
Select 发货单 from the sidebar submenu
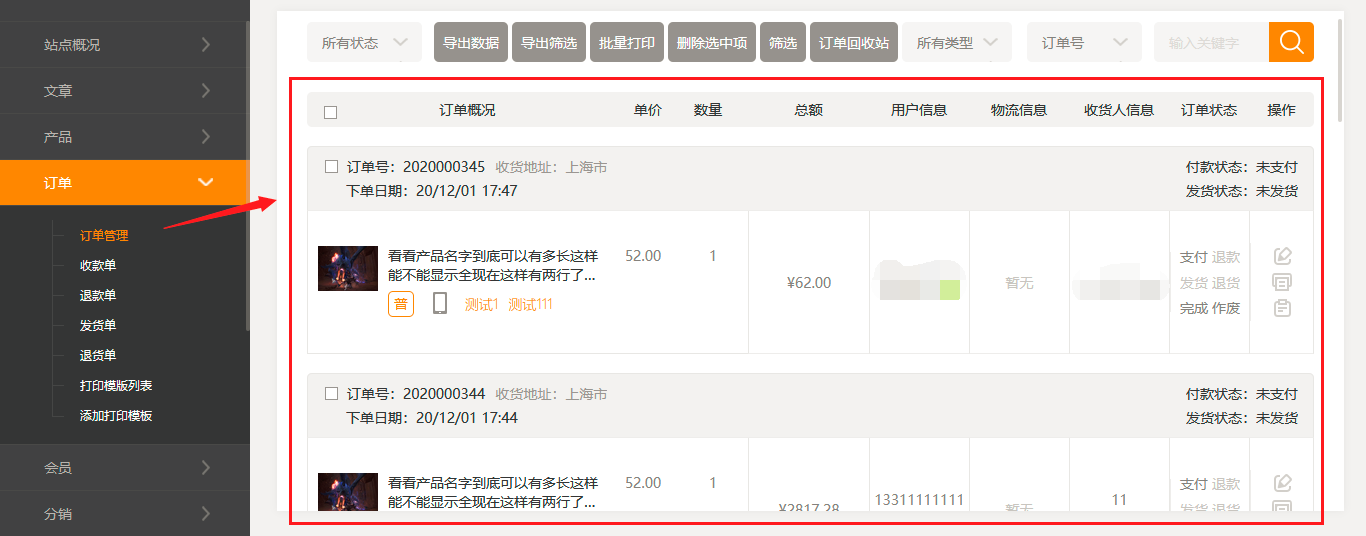coord(98,326)
